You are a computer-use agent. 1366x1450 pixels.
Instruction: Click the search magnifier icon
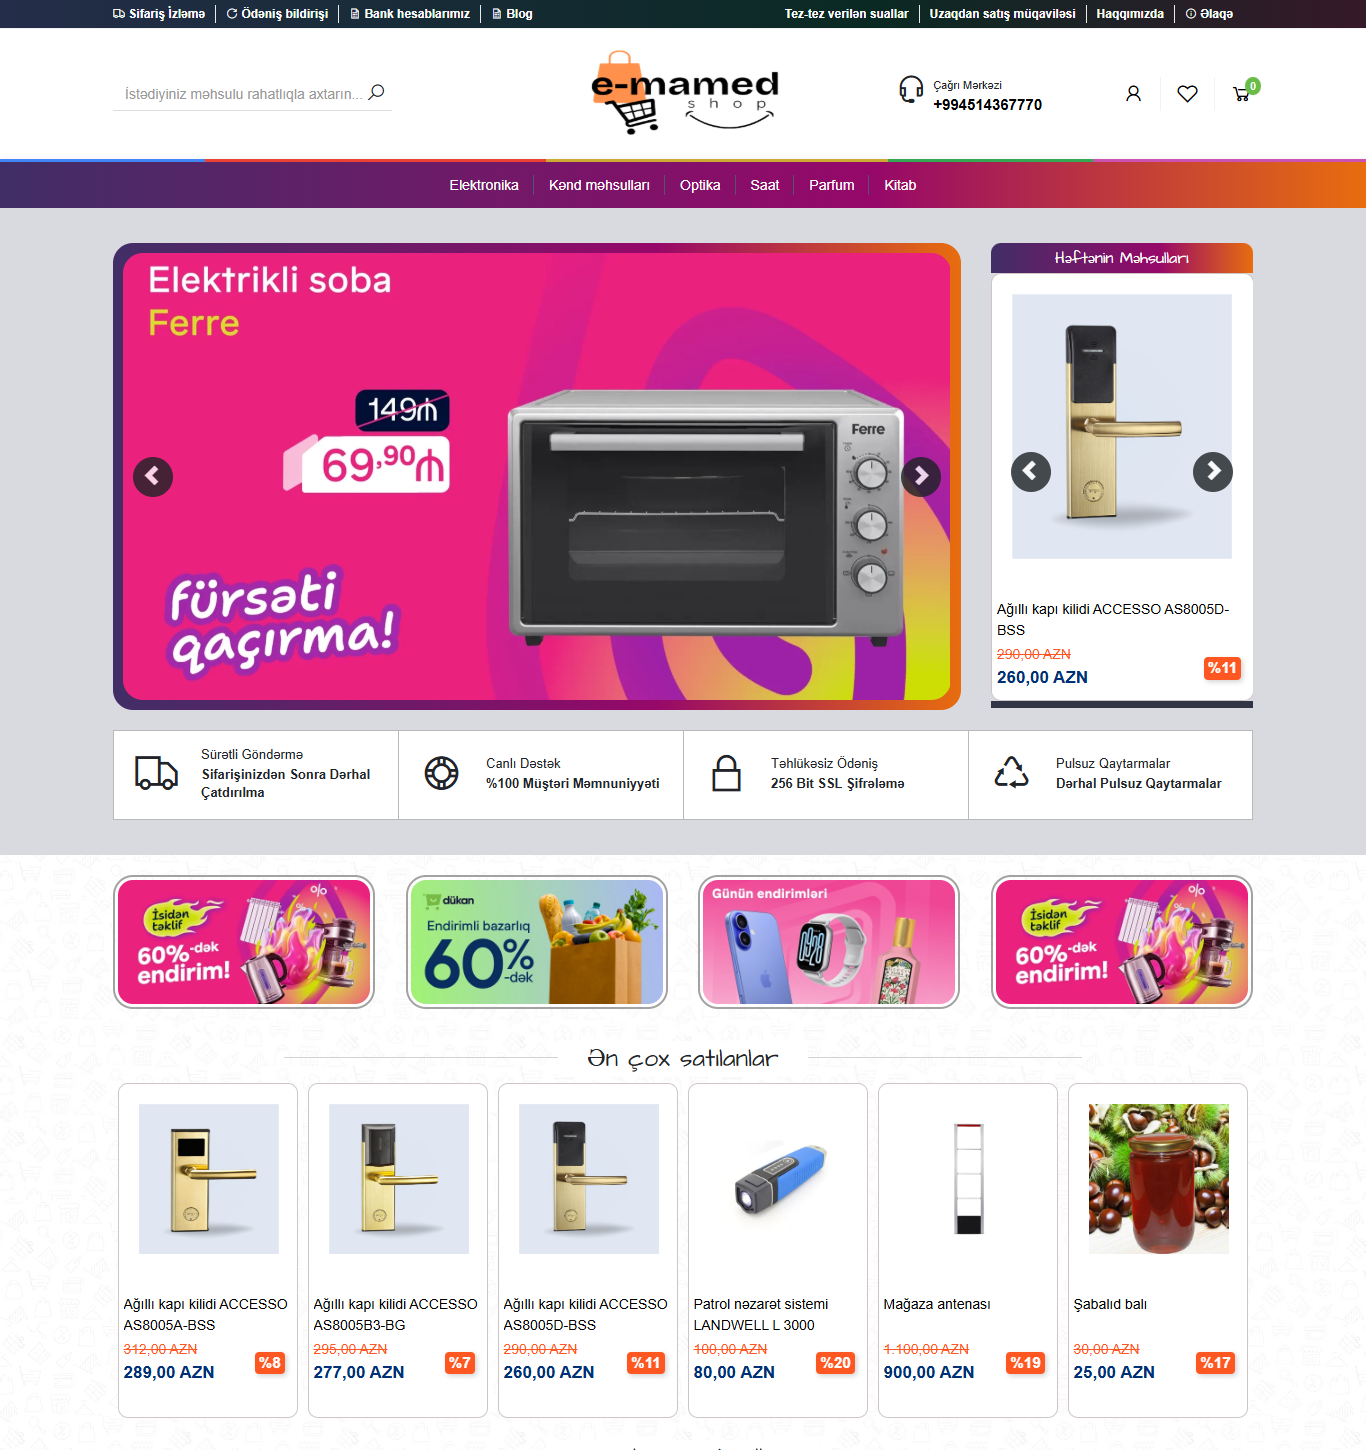(x=377, y=92)
